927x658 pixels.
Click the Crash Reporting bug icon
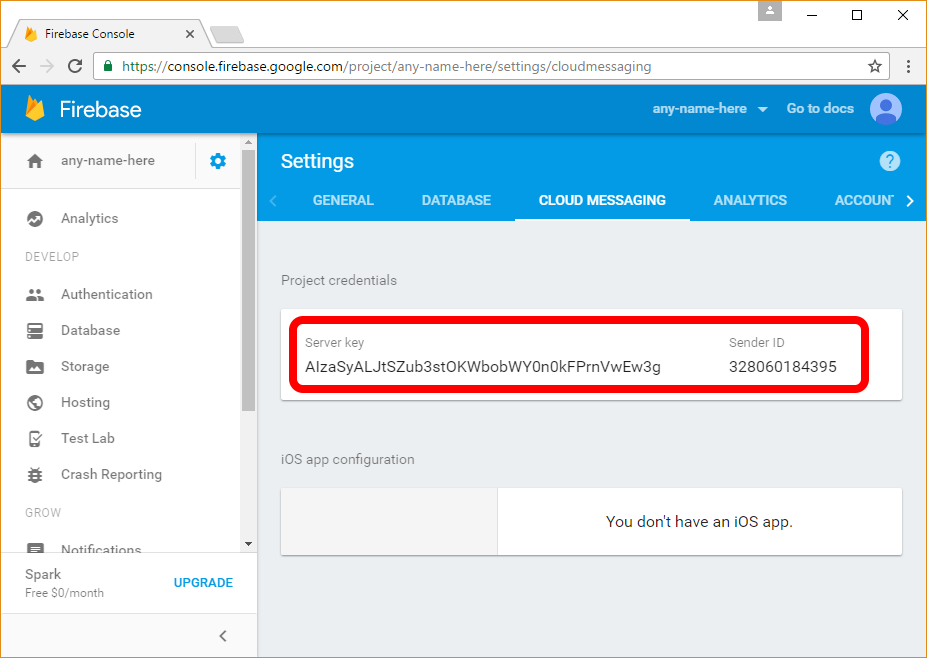pyautogui.click(x=35, y=475)
